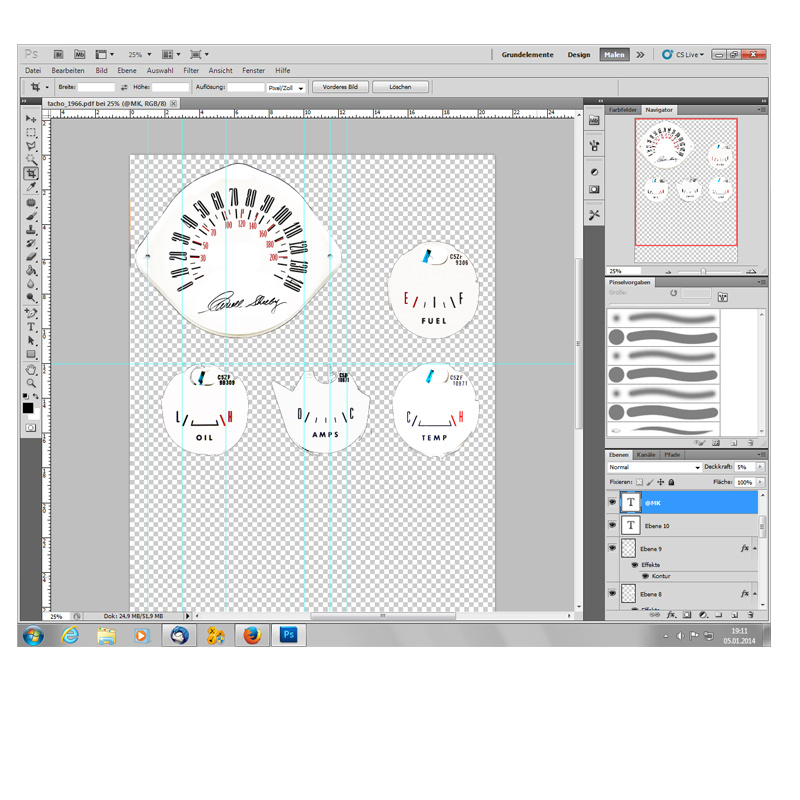Click the Vorderes Bild button
The height and width of the screenshot is (800, 800).
340,87
